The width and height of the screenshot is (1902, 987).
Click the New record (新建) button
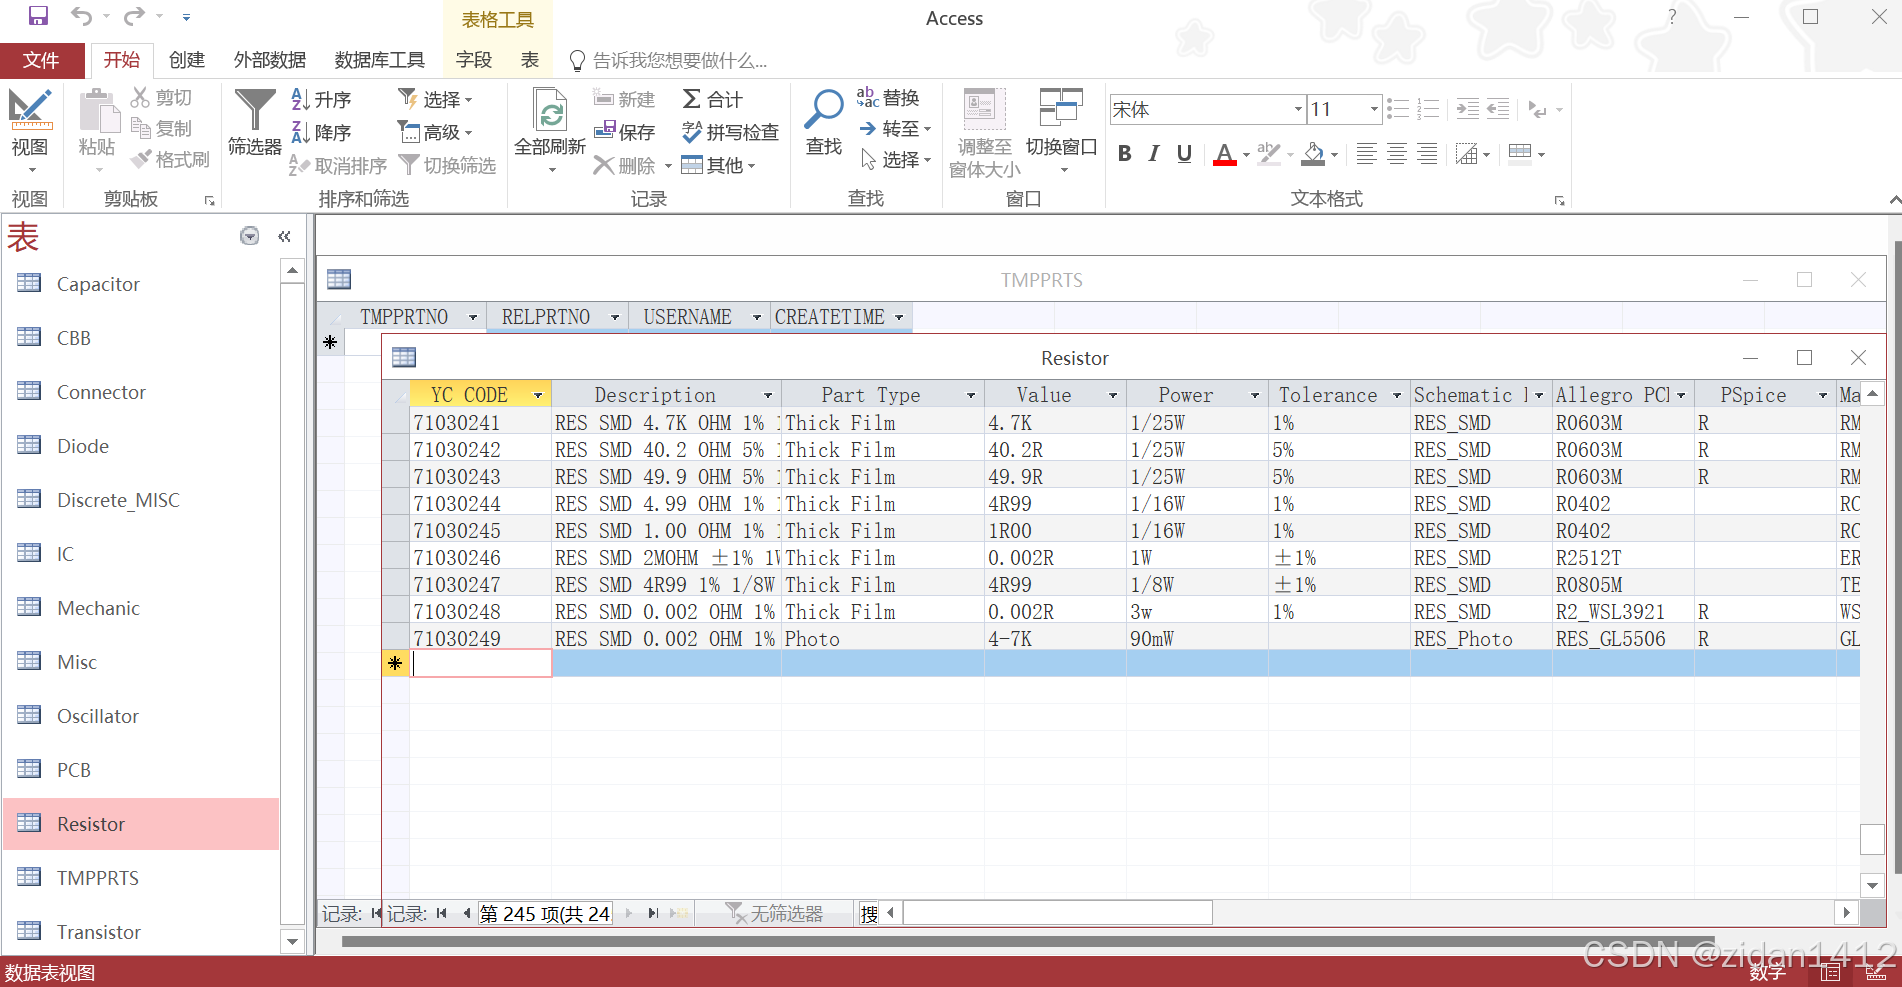pyautogui.click(x=624, y=99)
